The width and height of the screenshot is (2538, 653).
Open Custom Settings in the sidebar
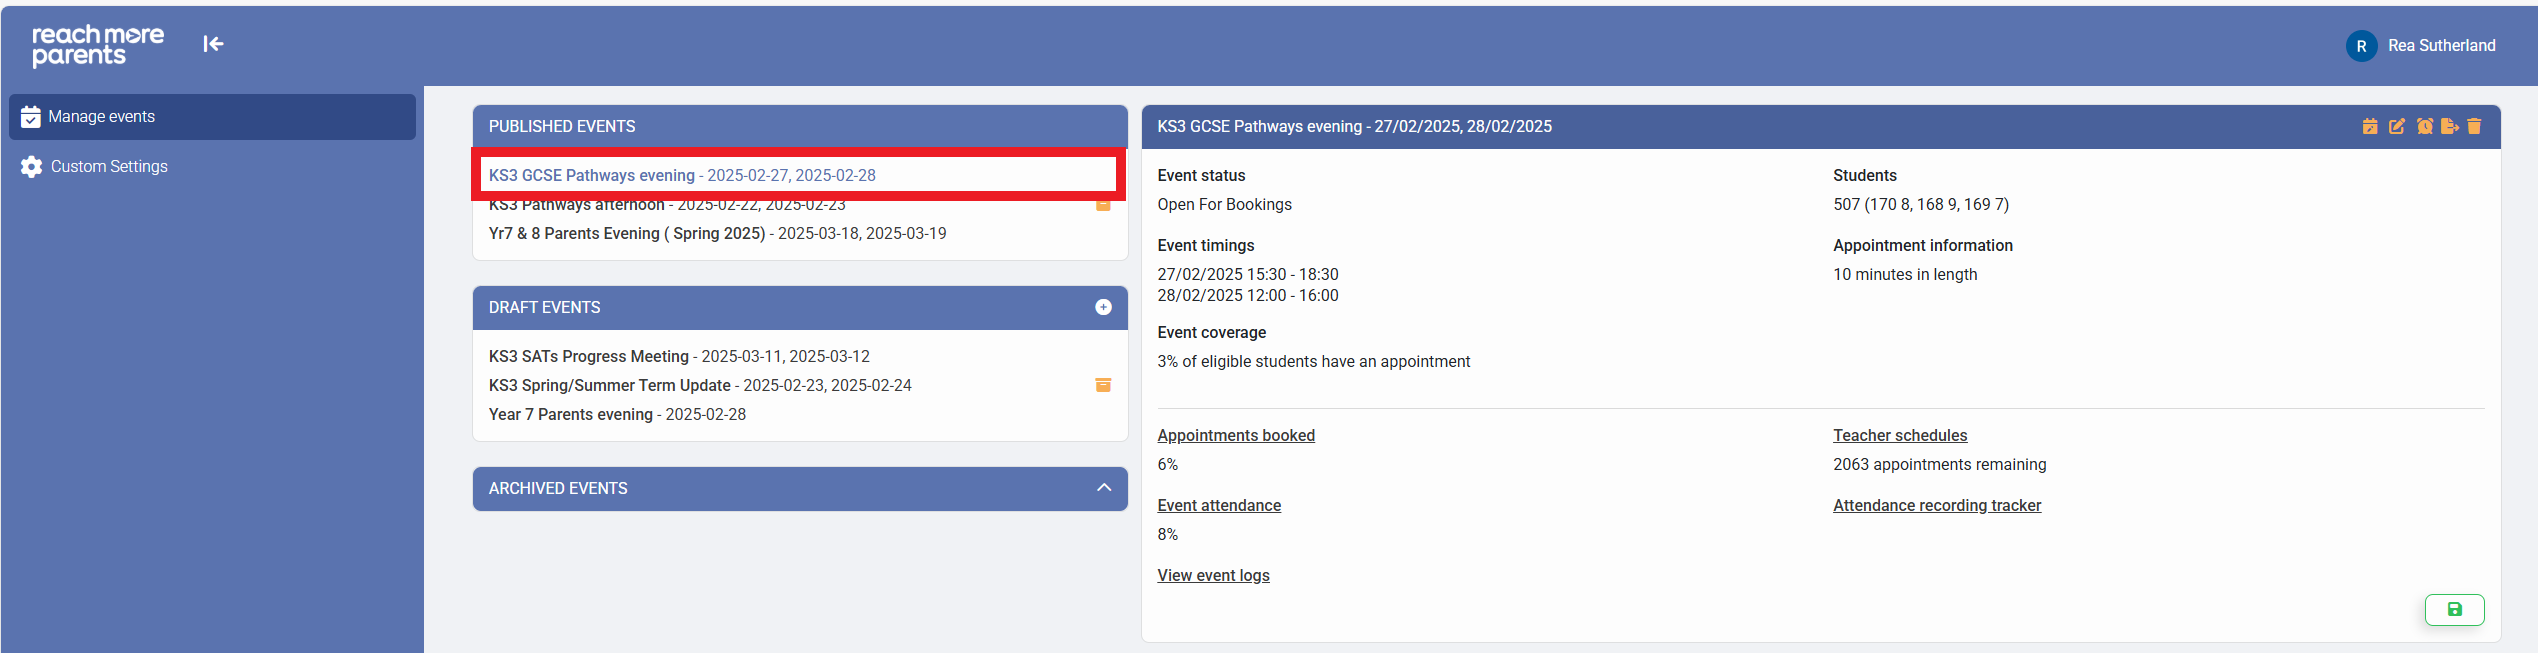pos(109,167)
